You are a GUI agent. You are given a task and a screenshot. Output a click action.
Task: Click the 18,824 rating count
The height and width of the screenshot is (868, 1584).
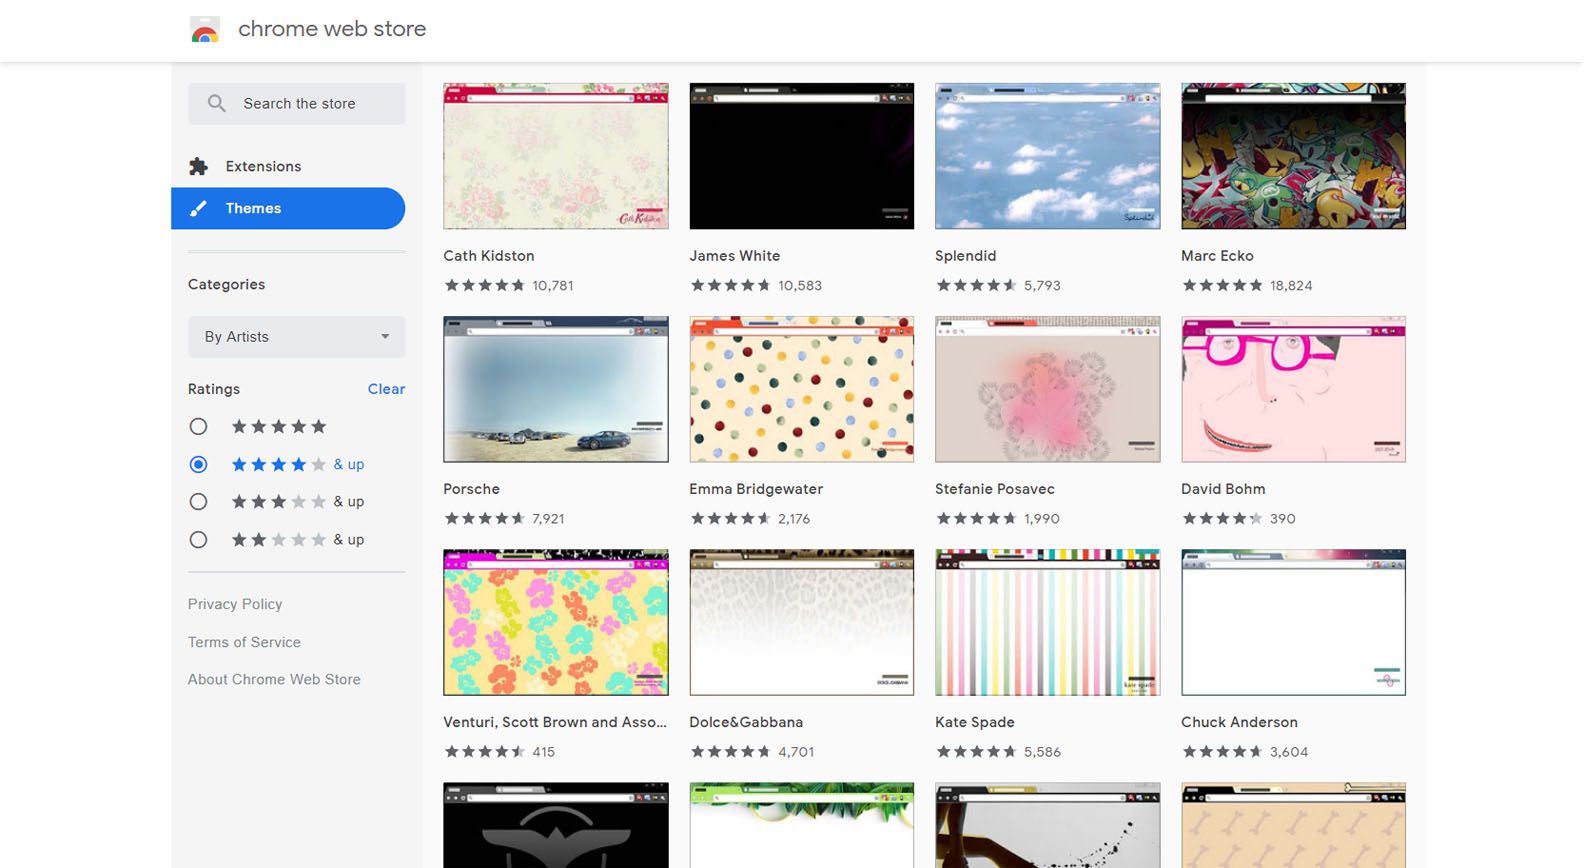point(1291,285)
